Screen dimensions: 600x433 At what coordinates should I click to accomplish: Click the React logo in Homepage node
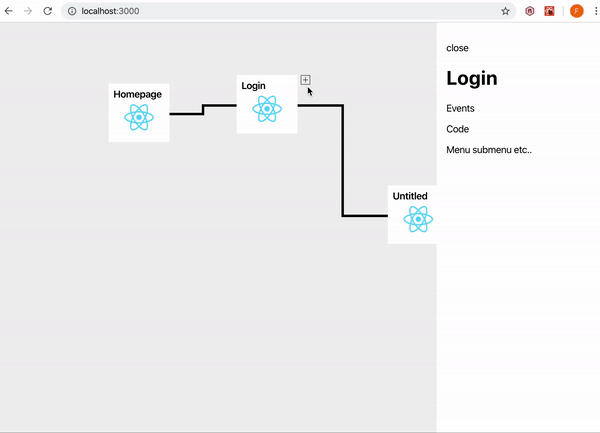tap(139, 117)
